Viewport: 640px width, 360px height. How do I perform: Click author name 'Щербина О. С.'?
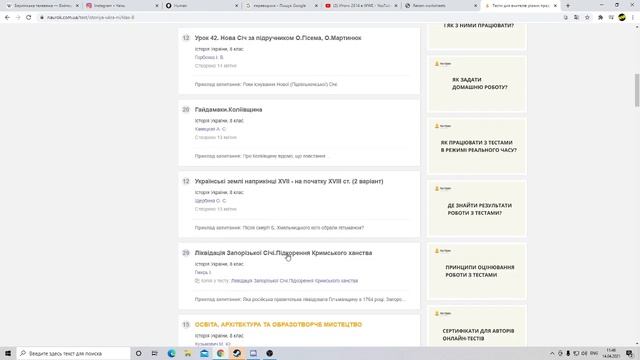pos(211,201)
